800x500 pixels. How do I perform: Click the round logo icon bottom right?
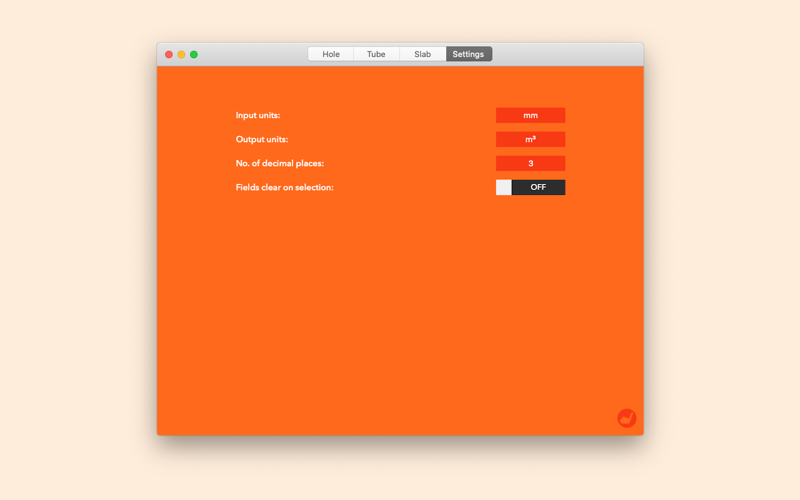coord(627,418)
